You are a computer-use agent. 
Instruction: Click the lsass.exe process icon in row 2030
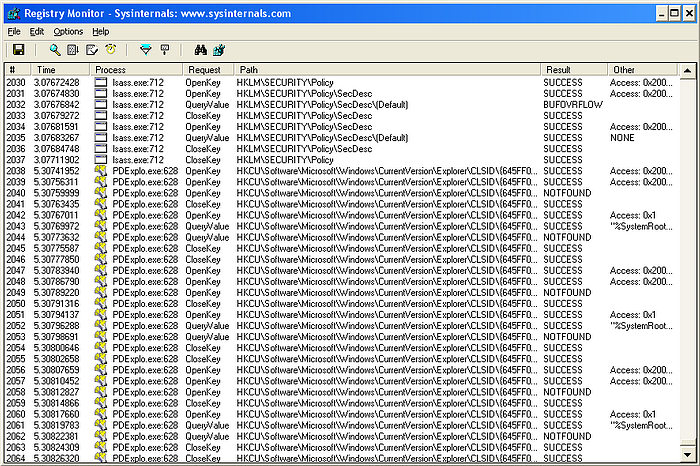(x=101, y=82)
